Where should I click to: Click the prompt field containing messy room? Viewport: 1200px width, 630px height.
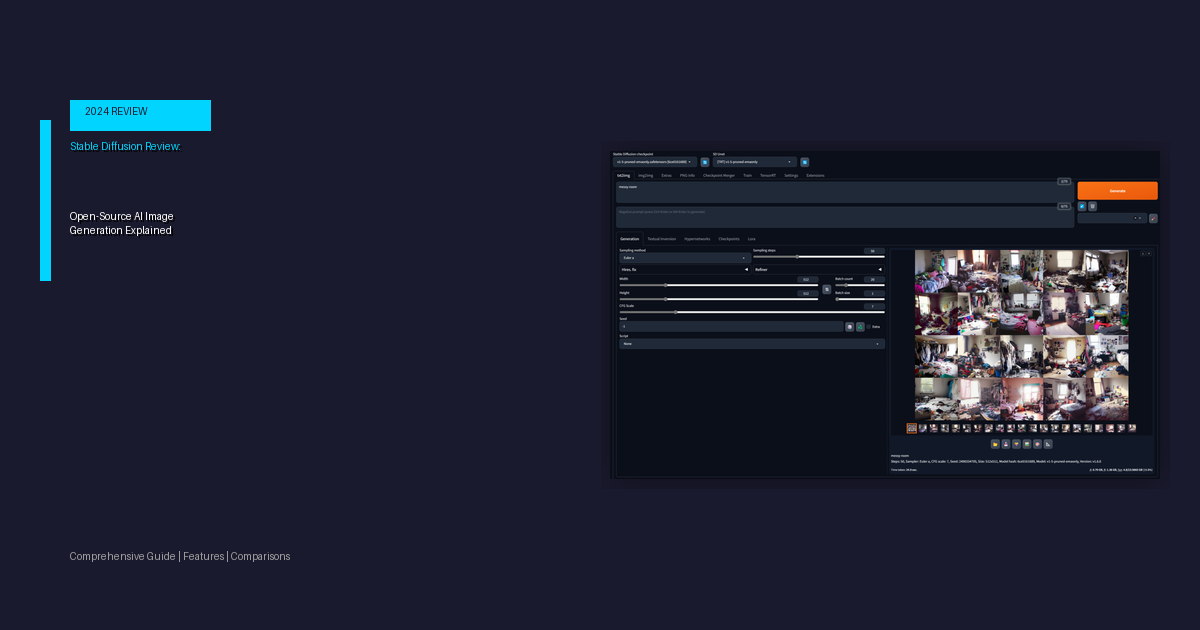point(844,192)
